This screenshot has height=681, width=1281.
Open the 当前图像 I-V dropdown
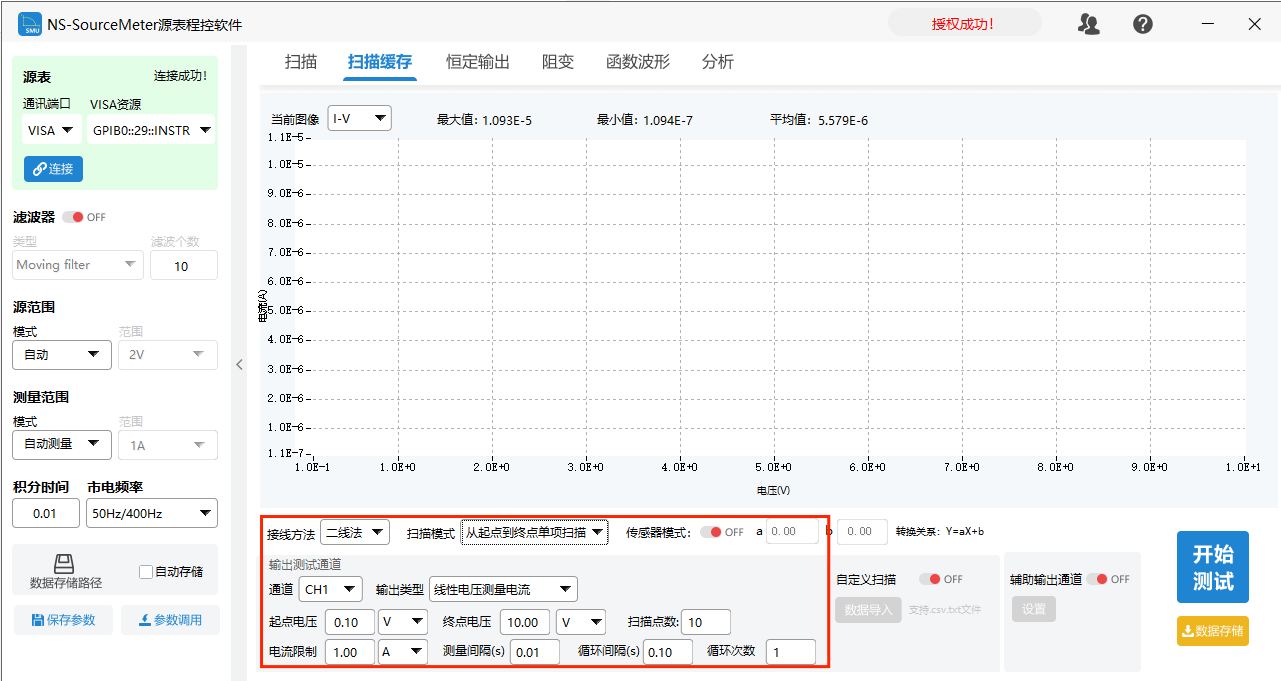tap(360, 119)
